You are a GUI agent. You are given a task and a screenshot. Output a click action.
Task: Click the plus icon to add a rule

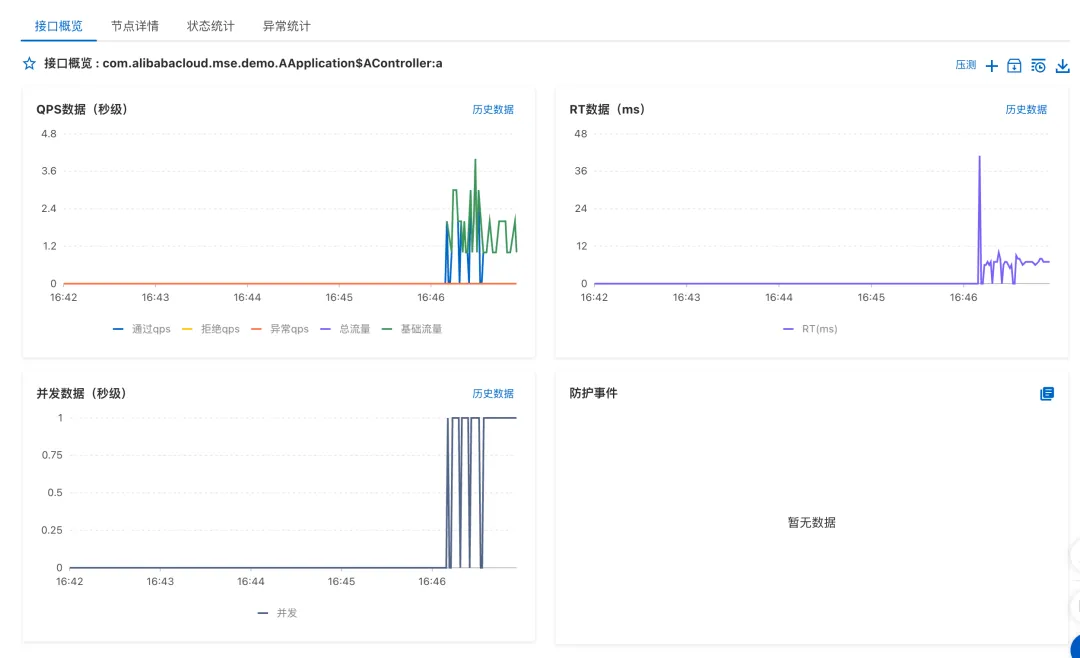pyautogui.click(x=992, y=66)
